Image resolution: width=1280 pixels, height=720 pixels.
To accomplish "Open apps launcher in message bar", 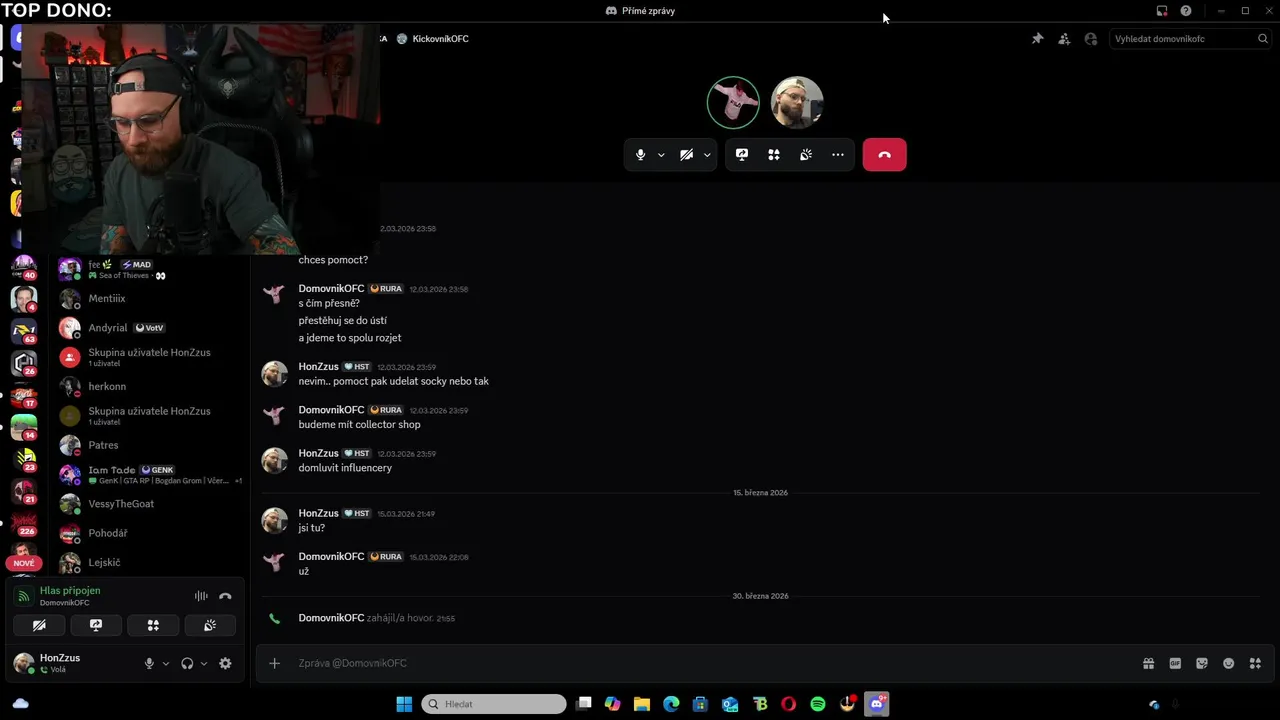I will pos(1256,663).
